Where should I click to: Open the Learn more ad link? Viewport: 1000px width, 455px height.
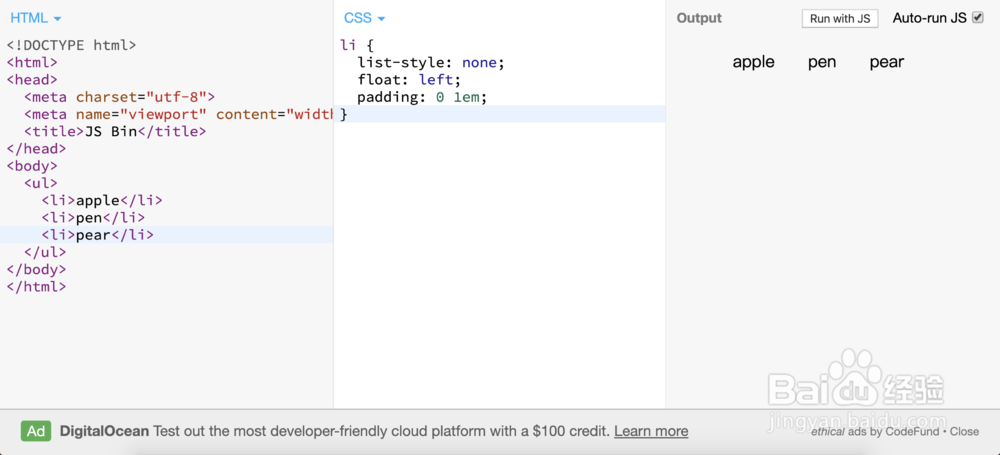651,431
